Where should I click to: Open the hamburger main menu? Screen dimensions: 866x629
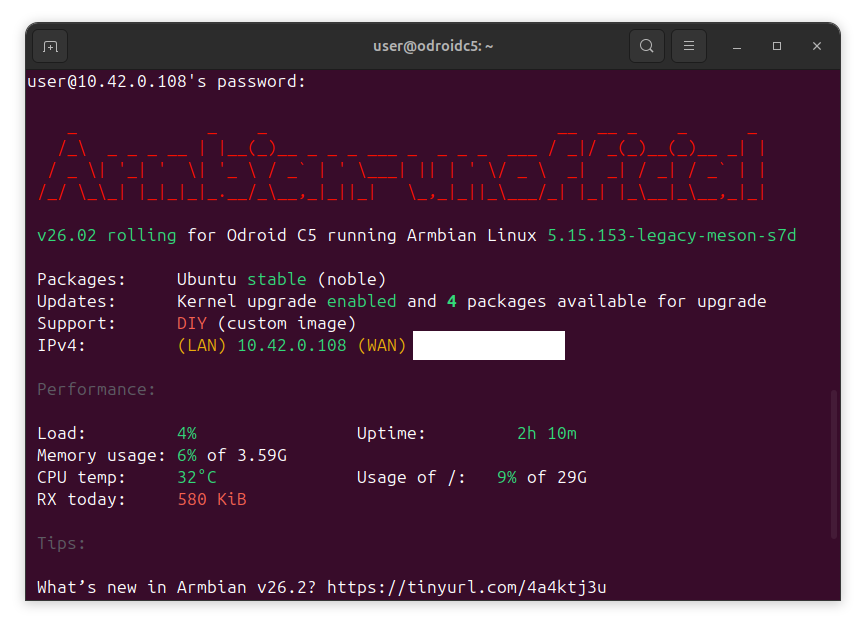(689, 46)
